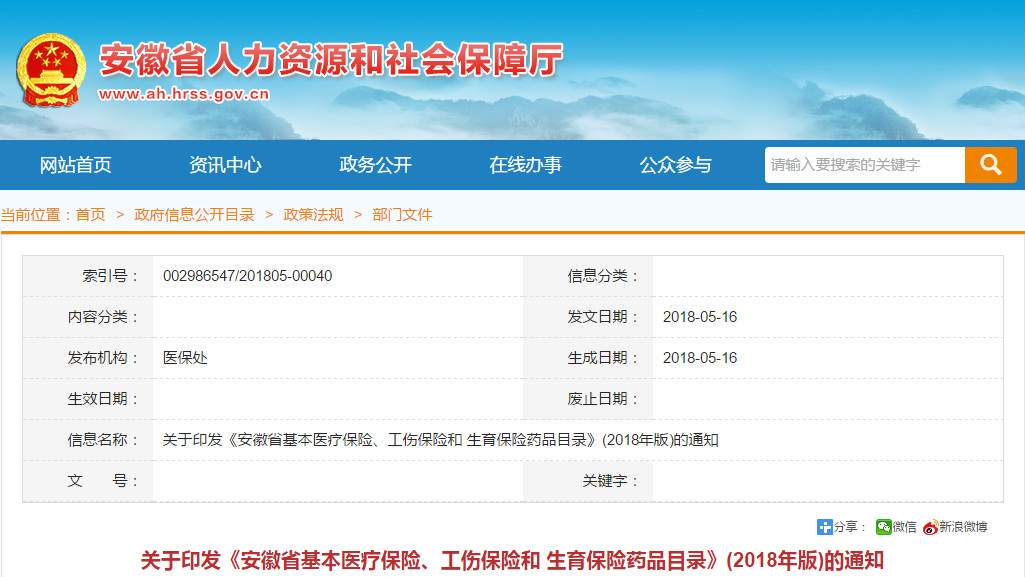Click the 废止日期 label cell
1025x577 pixels.
[588, 399]
